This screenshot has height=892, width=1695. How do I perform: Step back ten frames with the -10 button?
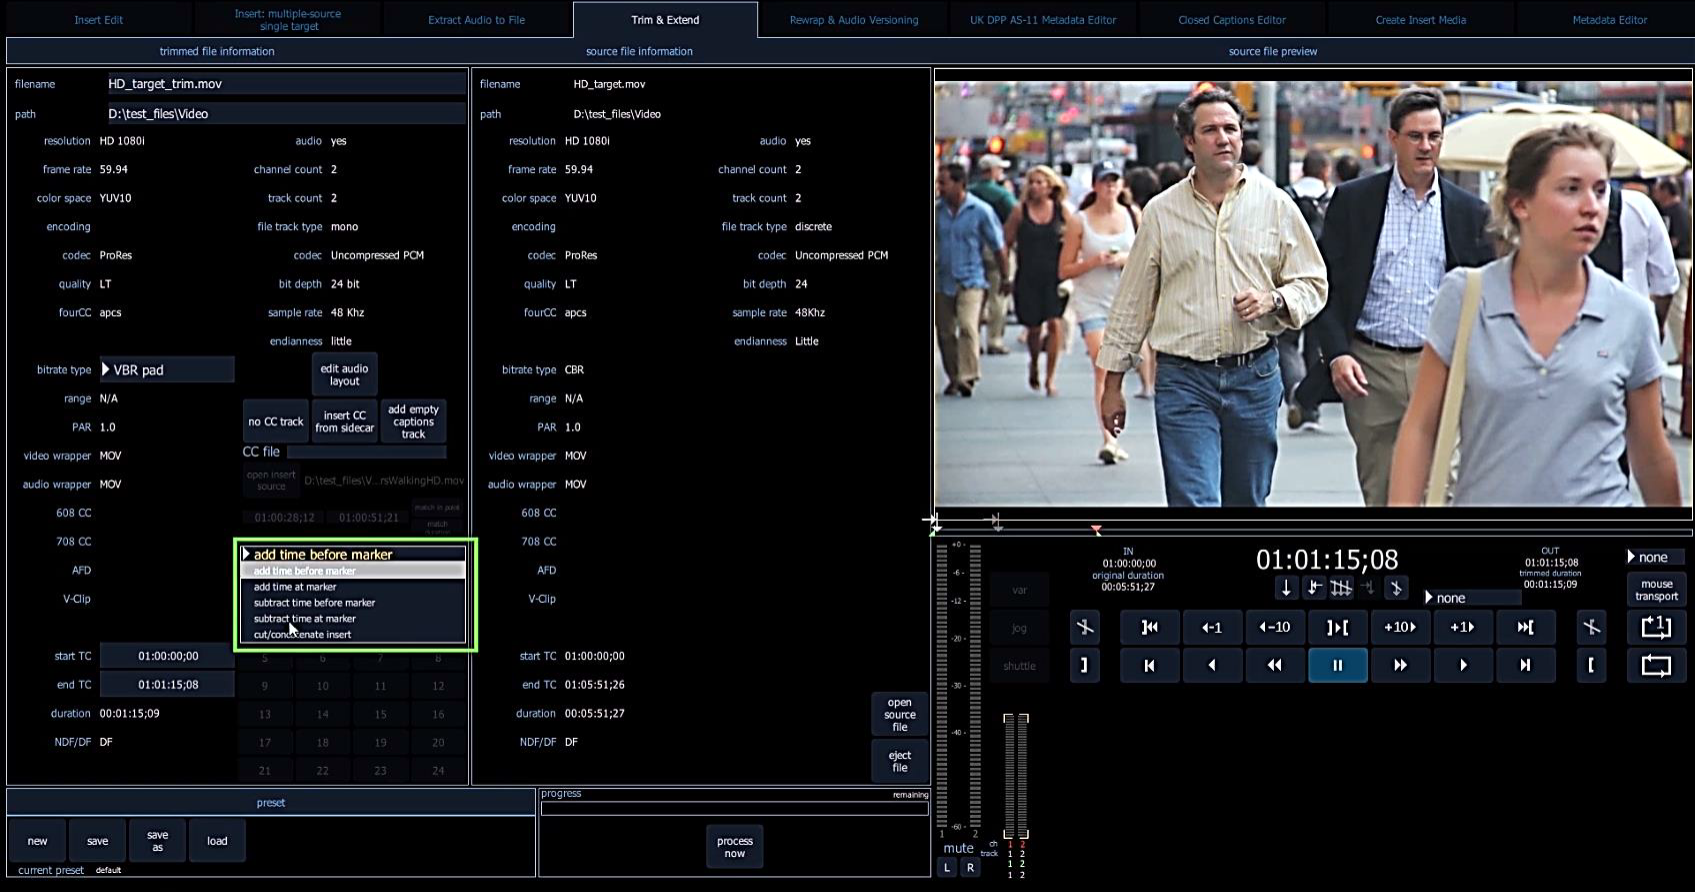(1274, 627)
